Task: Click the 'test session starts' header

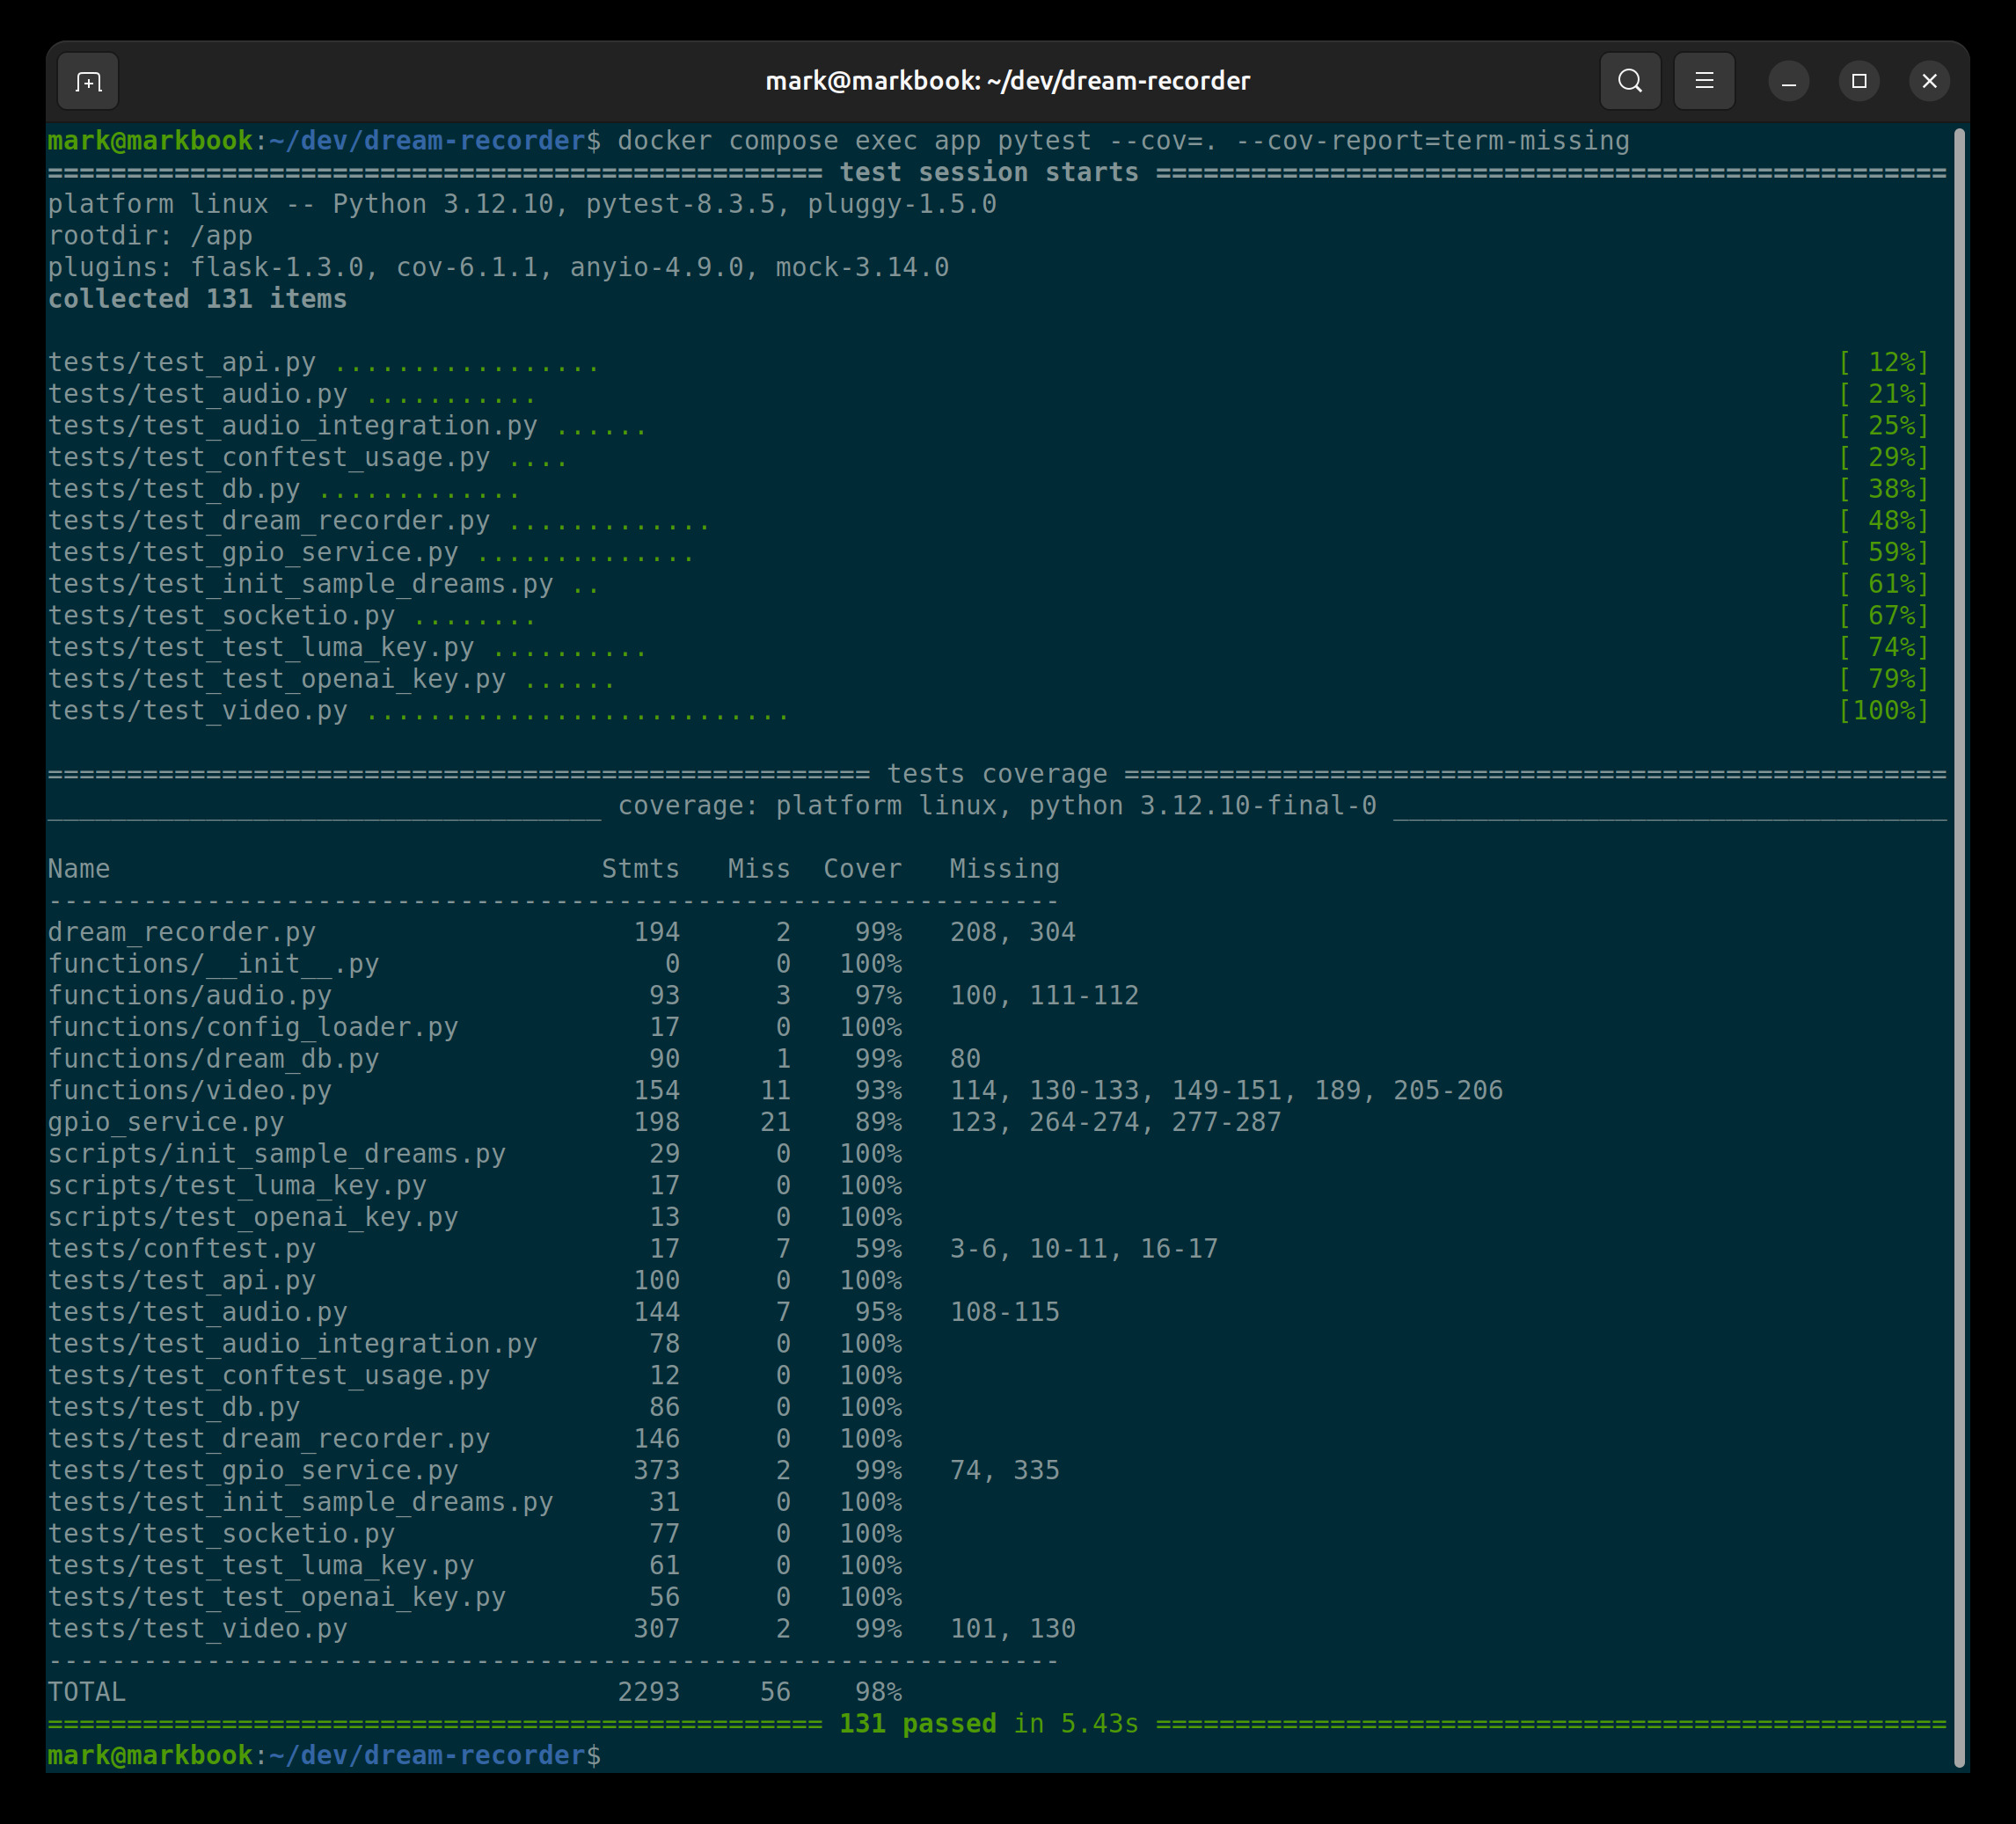Action: 988,173
